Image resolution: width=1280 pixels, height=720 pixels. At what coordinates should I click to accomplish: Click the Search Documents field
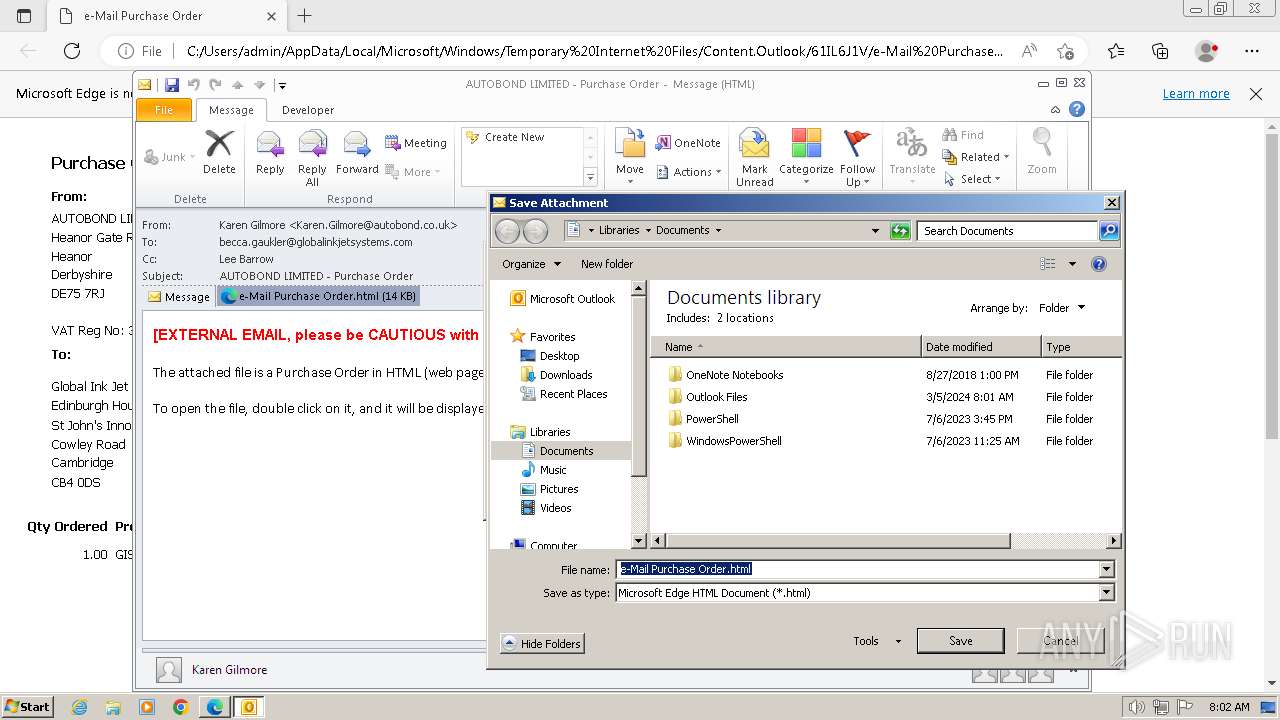point(1007,231)
